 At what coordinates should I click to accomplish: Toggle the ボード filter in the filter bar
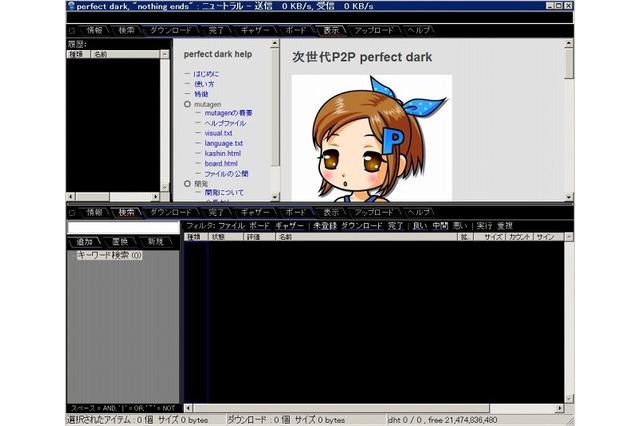coord(260,226)
